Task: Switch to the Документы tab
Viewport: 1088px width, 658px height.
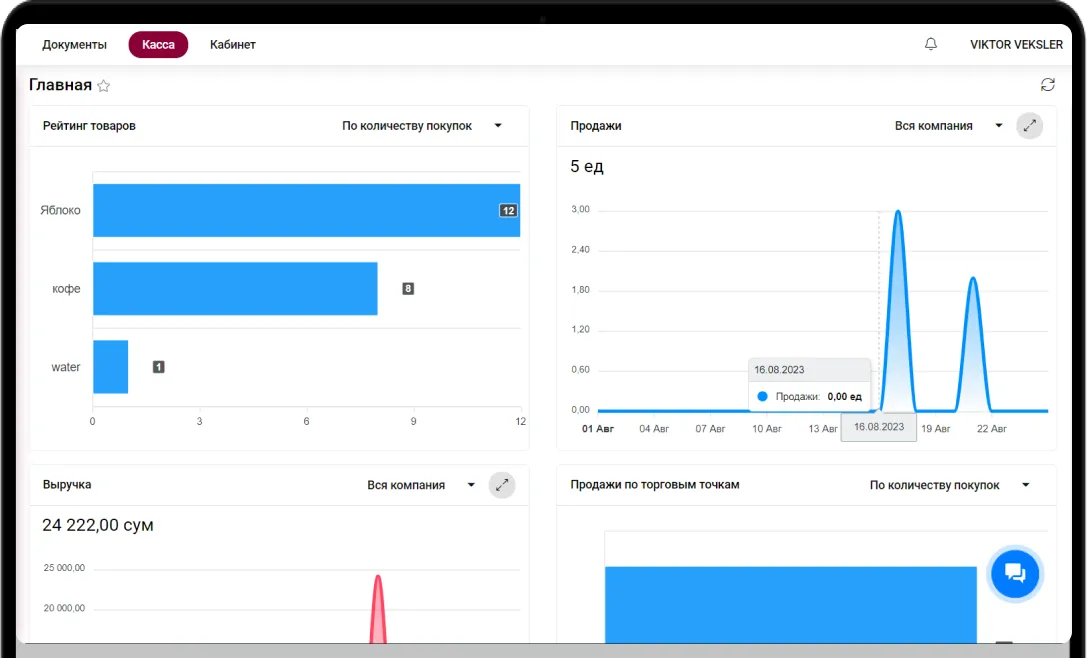Action: point(74,45)
